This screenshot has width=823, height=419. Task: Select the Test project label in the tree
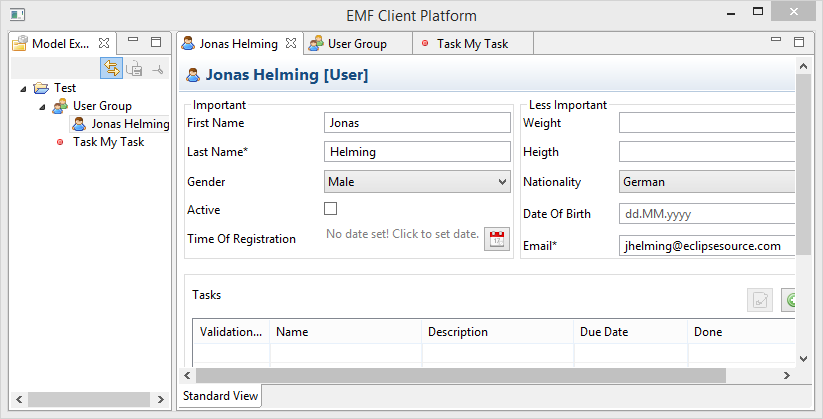tap(65, 88)
